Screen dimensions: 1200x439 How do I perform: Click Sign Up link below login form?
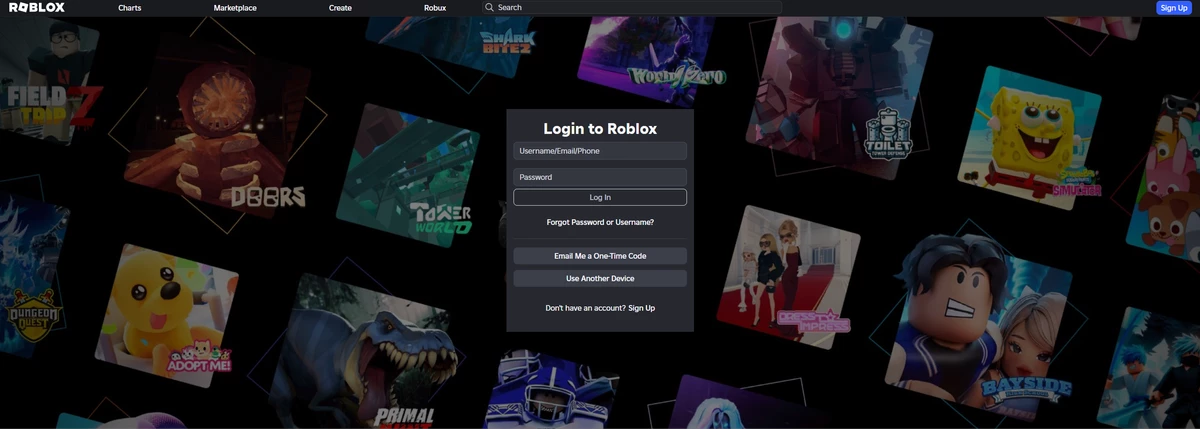[x=641, y=308]
